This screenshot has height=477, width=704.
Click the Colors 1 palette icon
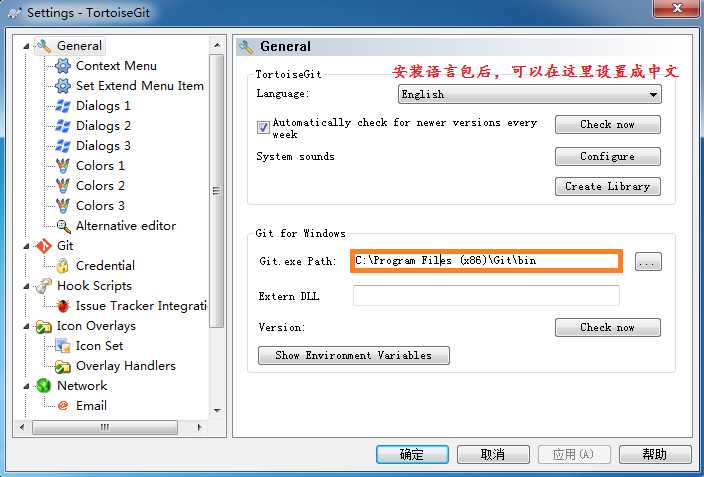(x=62, y=166)
